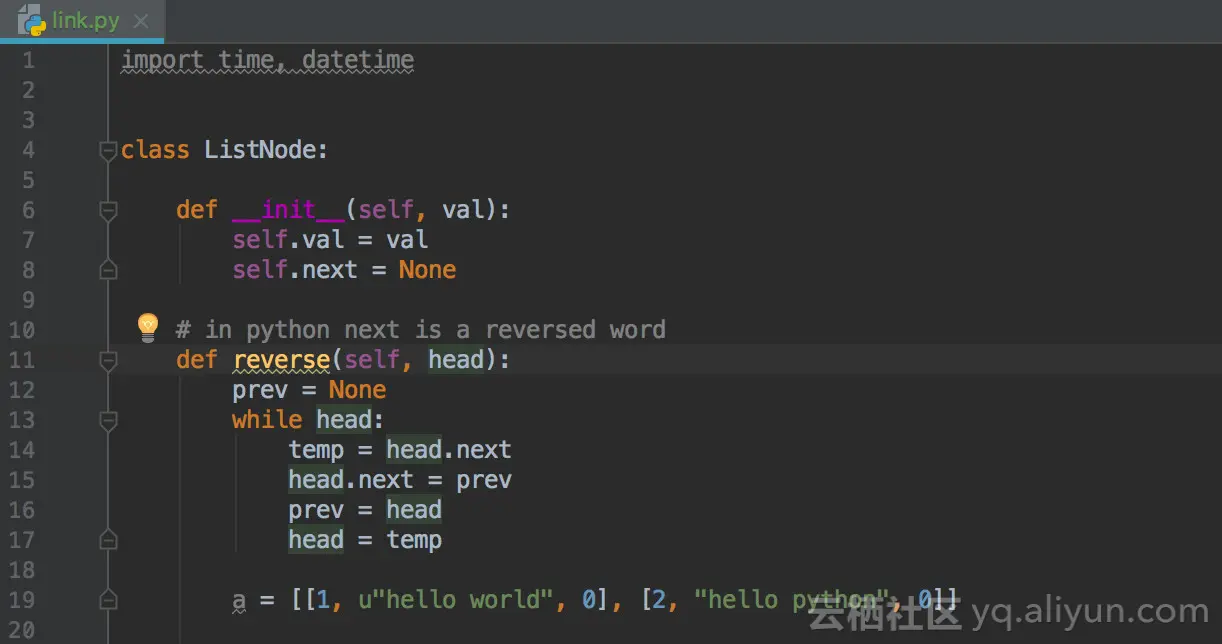Click the underlined 'reverse' function name
1222x644 pixels.
pos(281,360)
